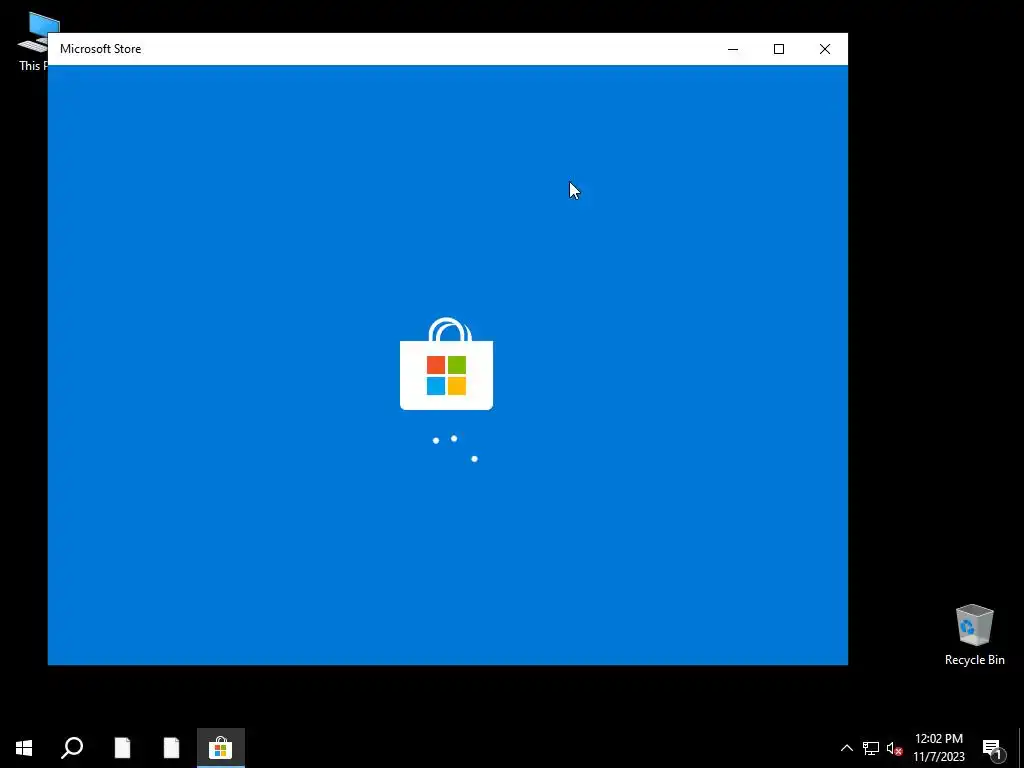This screenshot has width=1024, height=768.
Task: Maximize the Microsoft Store window
Action: click(x=778, y=49)
